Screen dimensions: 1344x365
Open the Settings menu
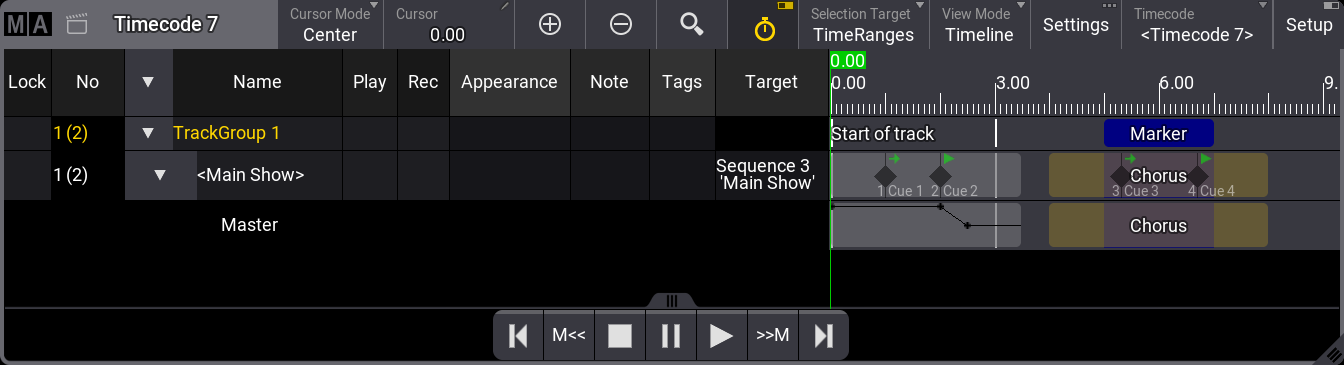[x=1076, y=25]
